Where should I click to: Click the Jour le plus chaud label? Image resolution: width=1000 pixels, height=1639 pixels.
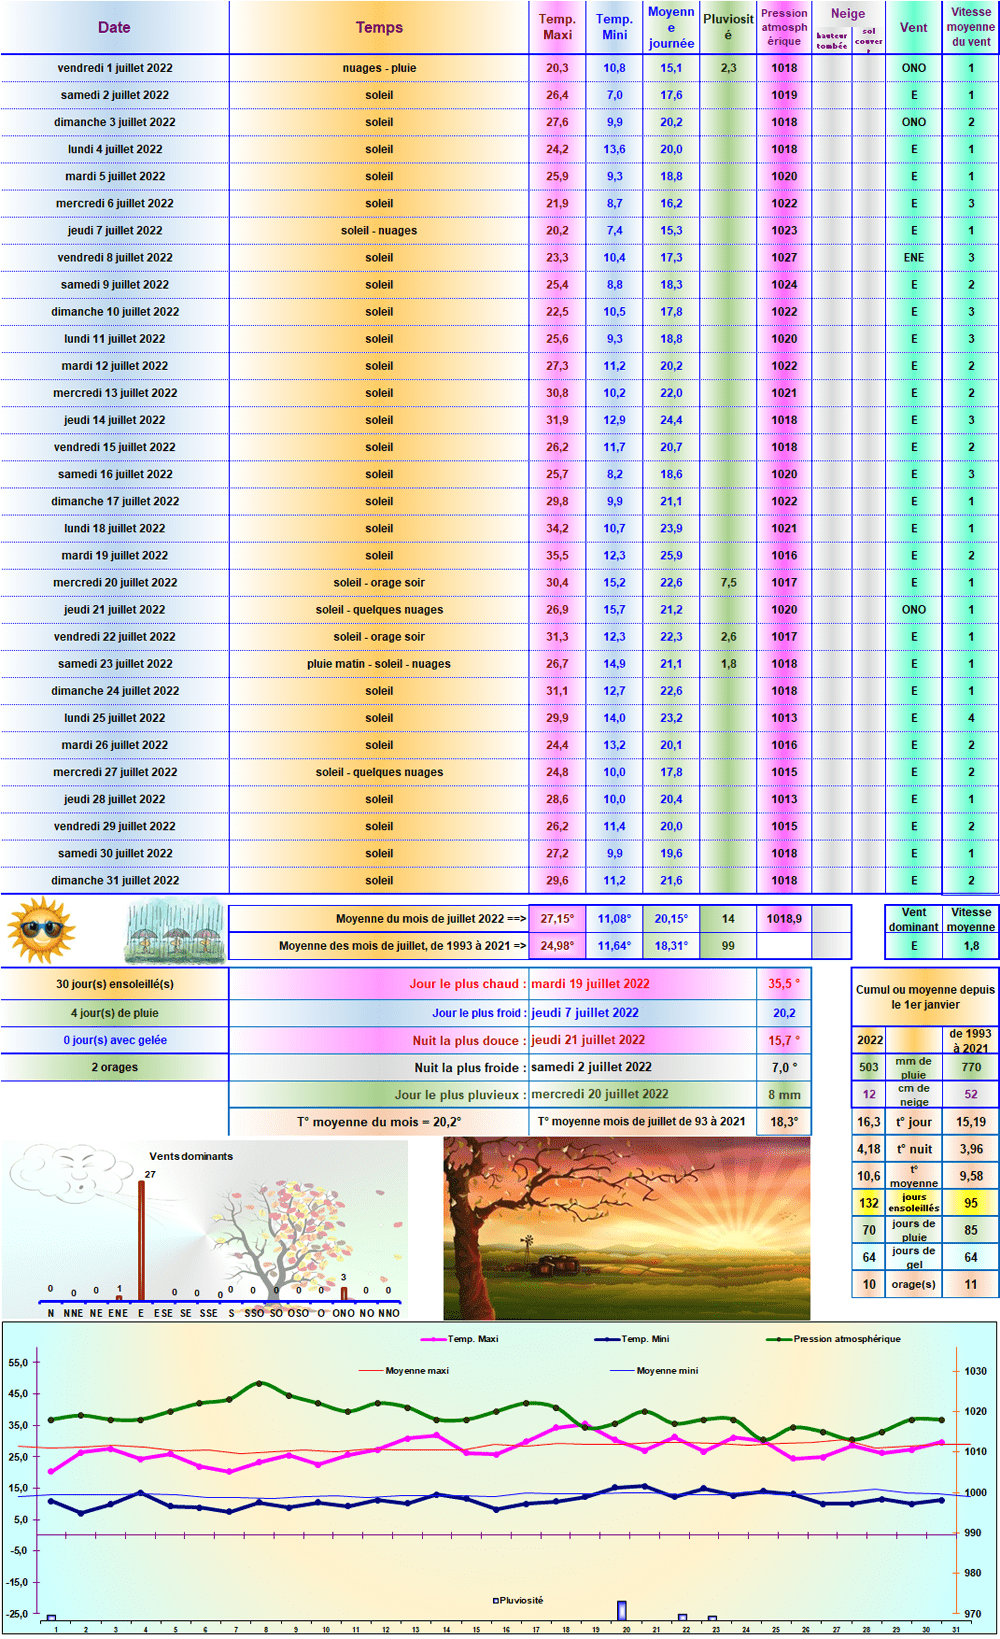pos(464,984)
